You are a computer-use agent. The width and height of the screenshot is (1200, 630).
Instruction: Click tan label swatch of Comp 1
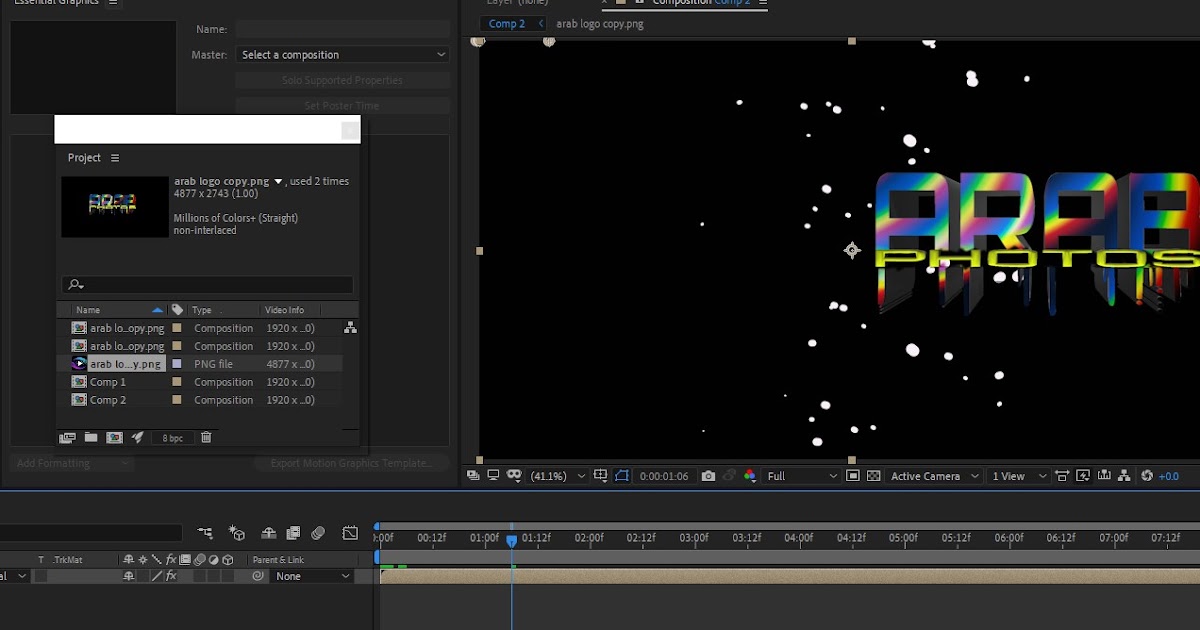177,382
